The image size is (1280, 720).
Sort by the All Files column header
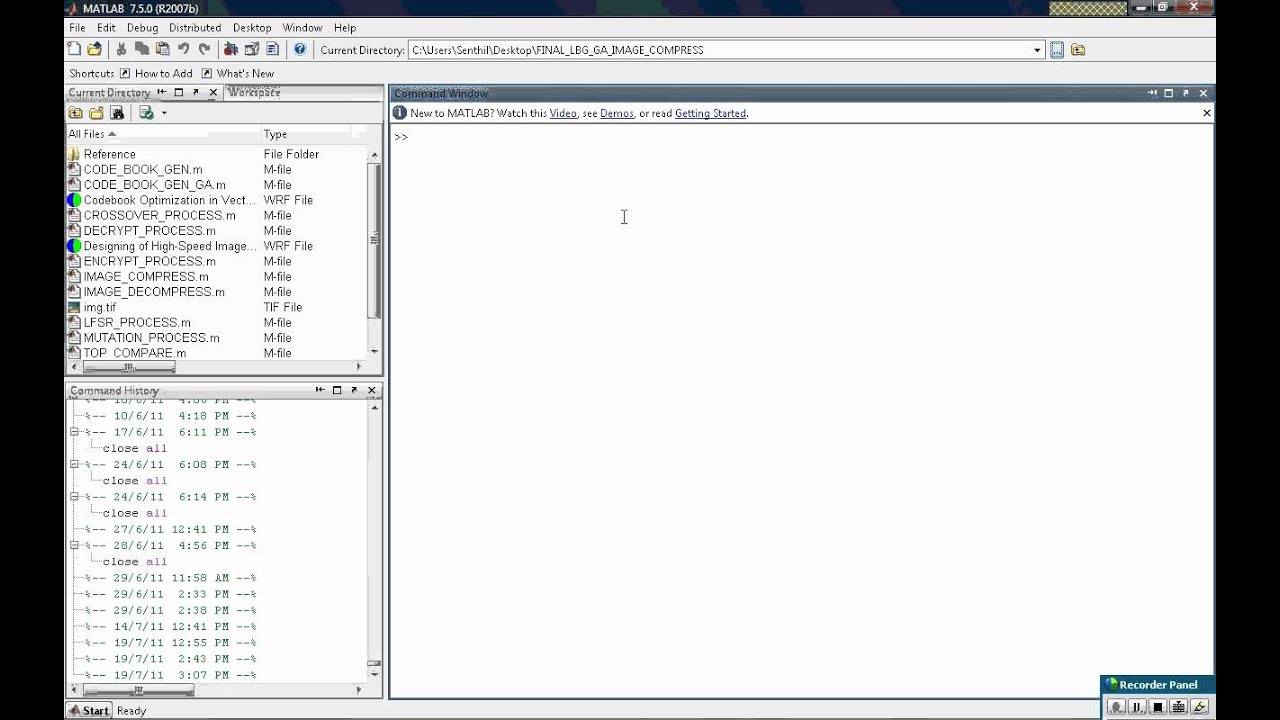[x=163, y=134]
